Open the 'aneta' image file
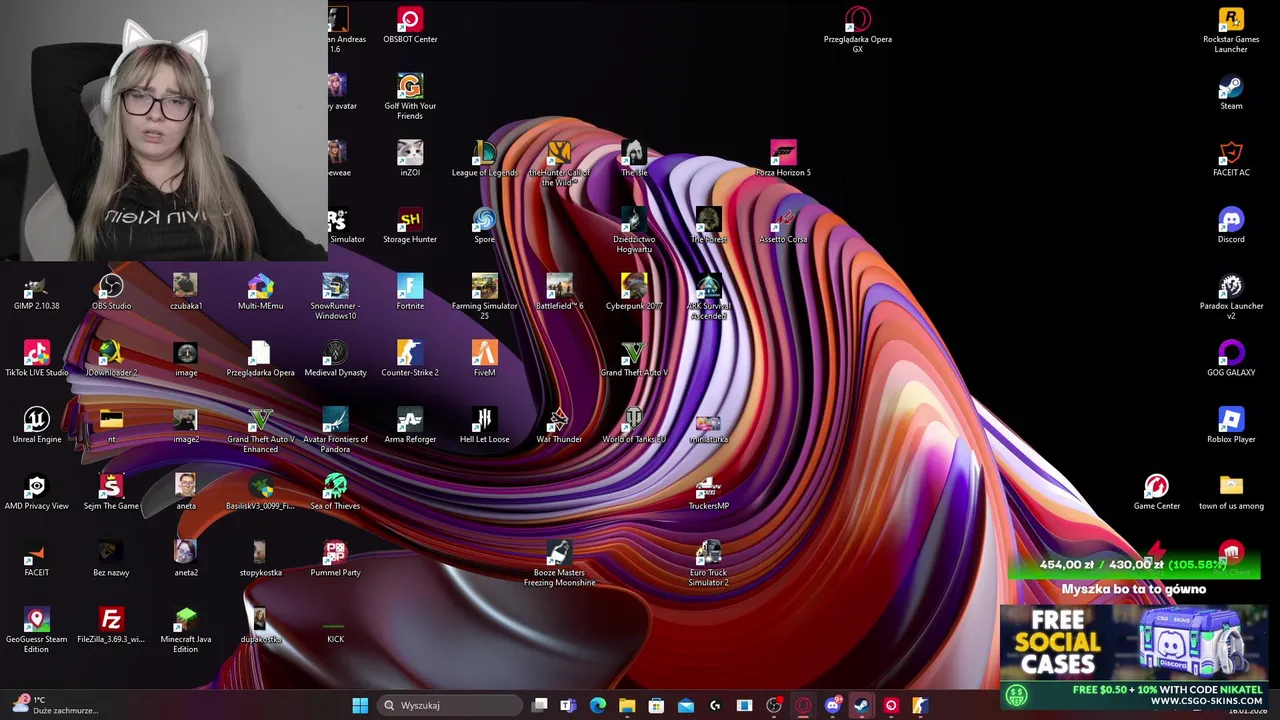Viewport: 1280px width, 720px height. (186, 493)
